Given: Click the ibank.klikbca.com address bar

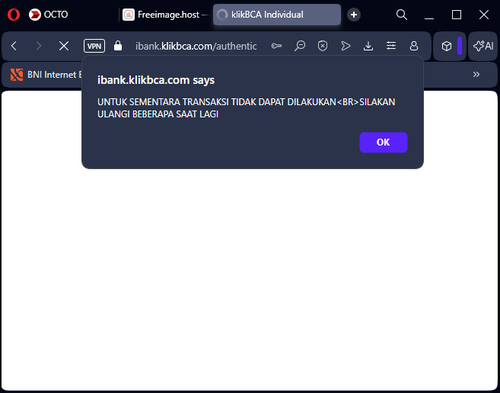Looking at the screenshot, I should tap(196, 46).
